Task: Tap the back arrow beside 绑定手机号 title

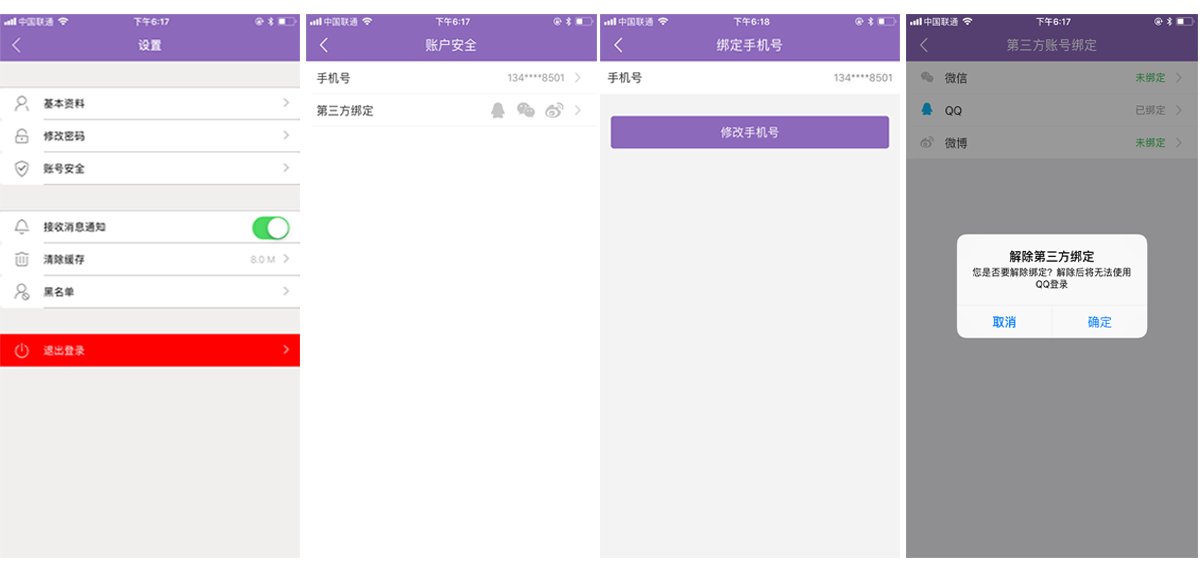Action: [x=618, y=45]
